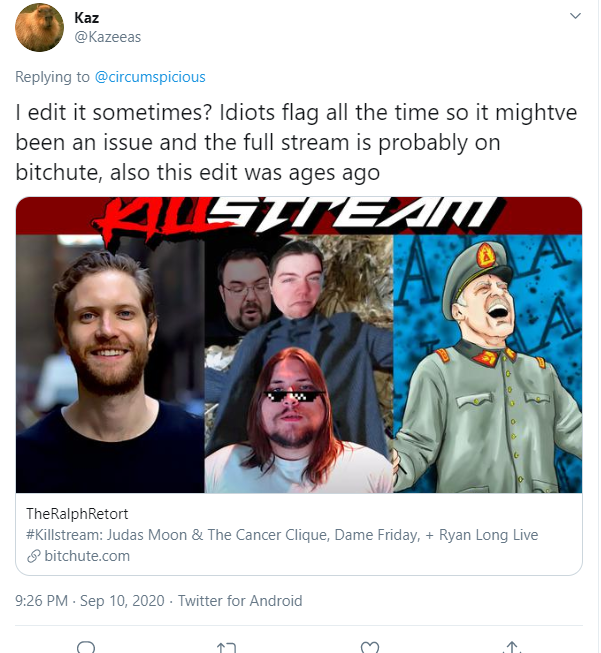Click the Twitter for Android source label

coord(240,601)
